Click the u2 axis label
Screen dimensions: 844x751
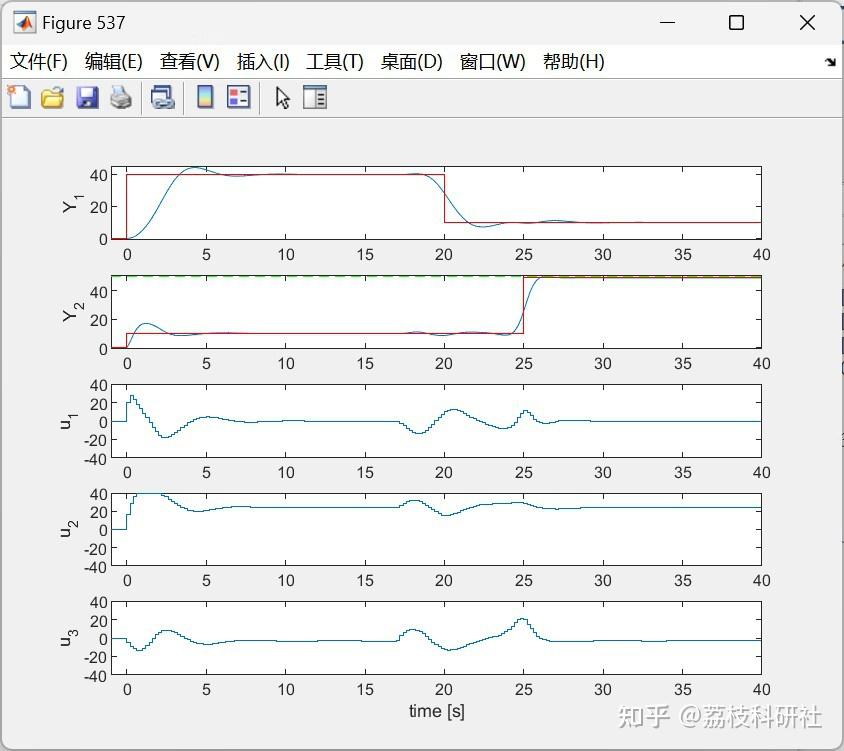pos(68,529)
